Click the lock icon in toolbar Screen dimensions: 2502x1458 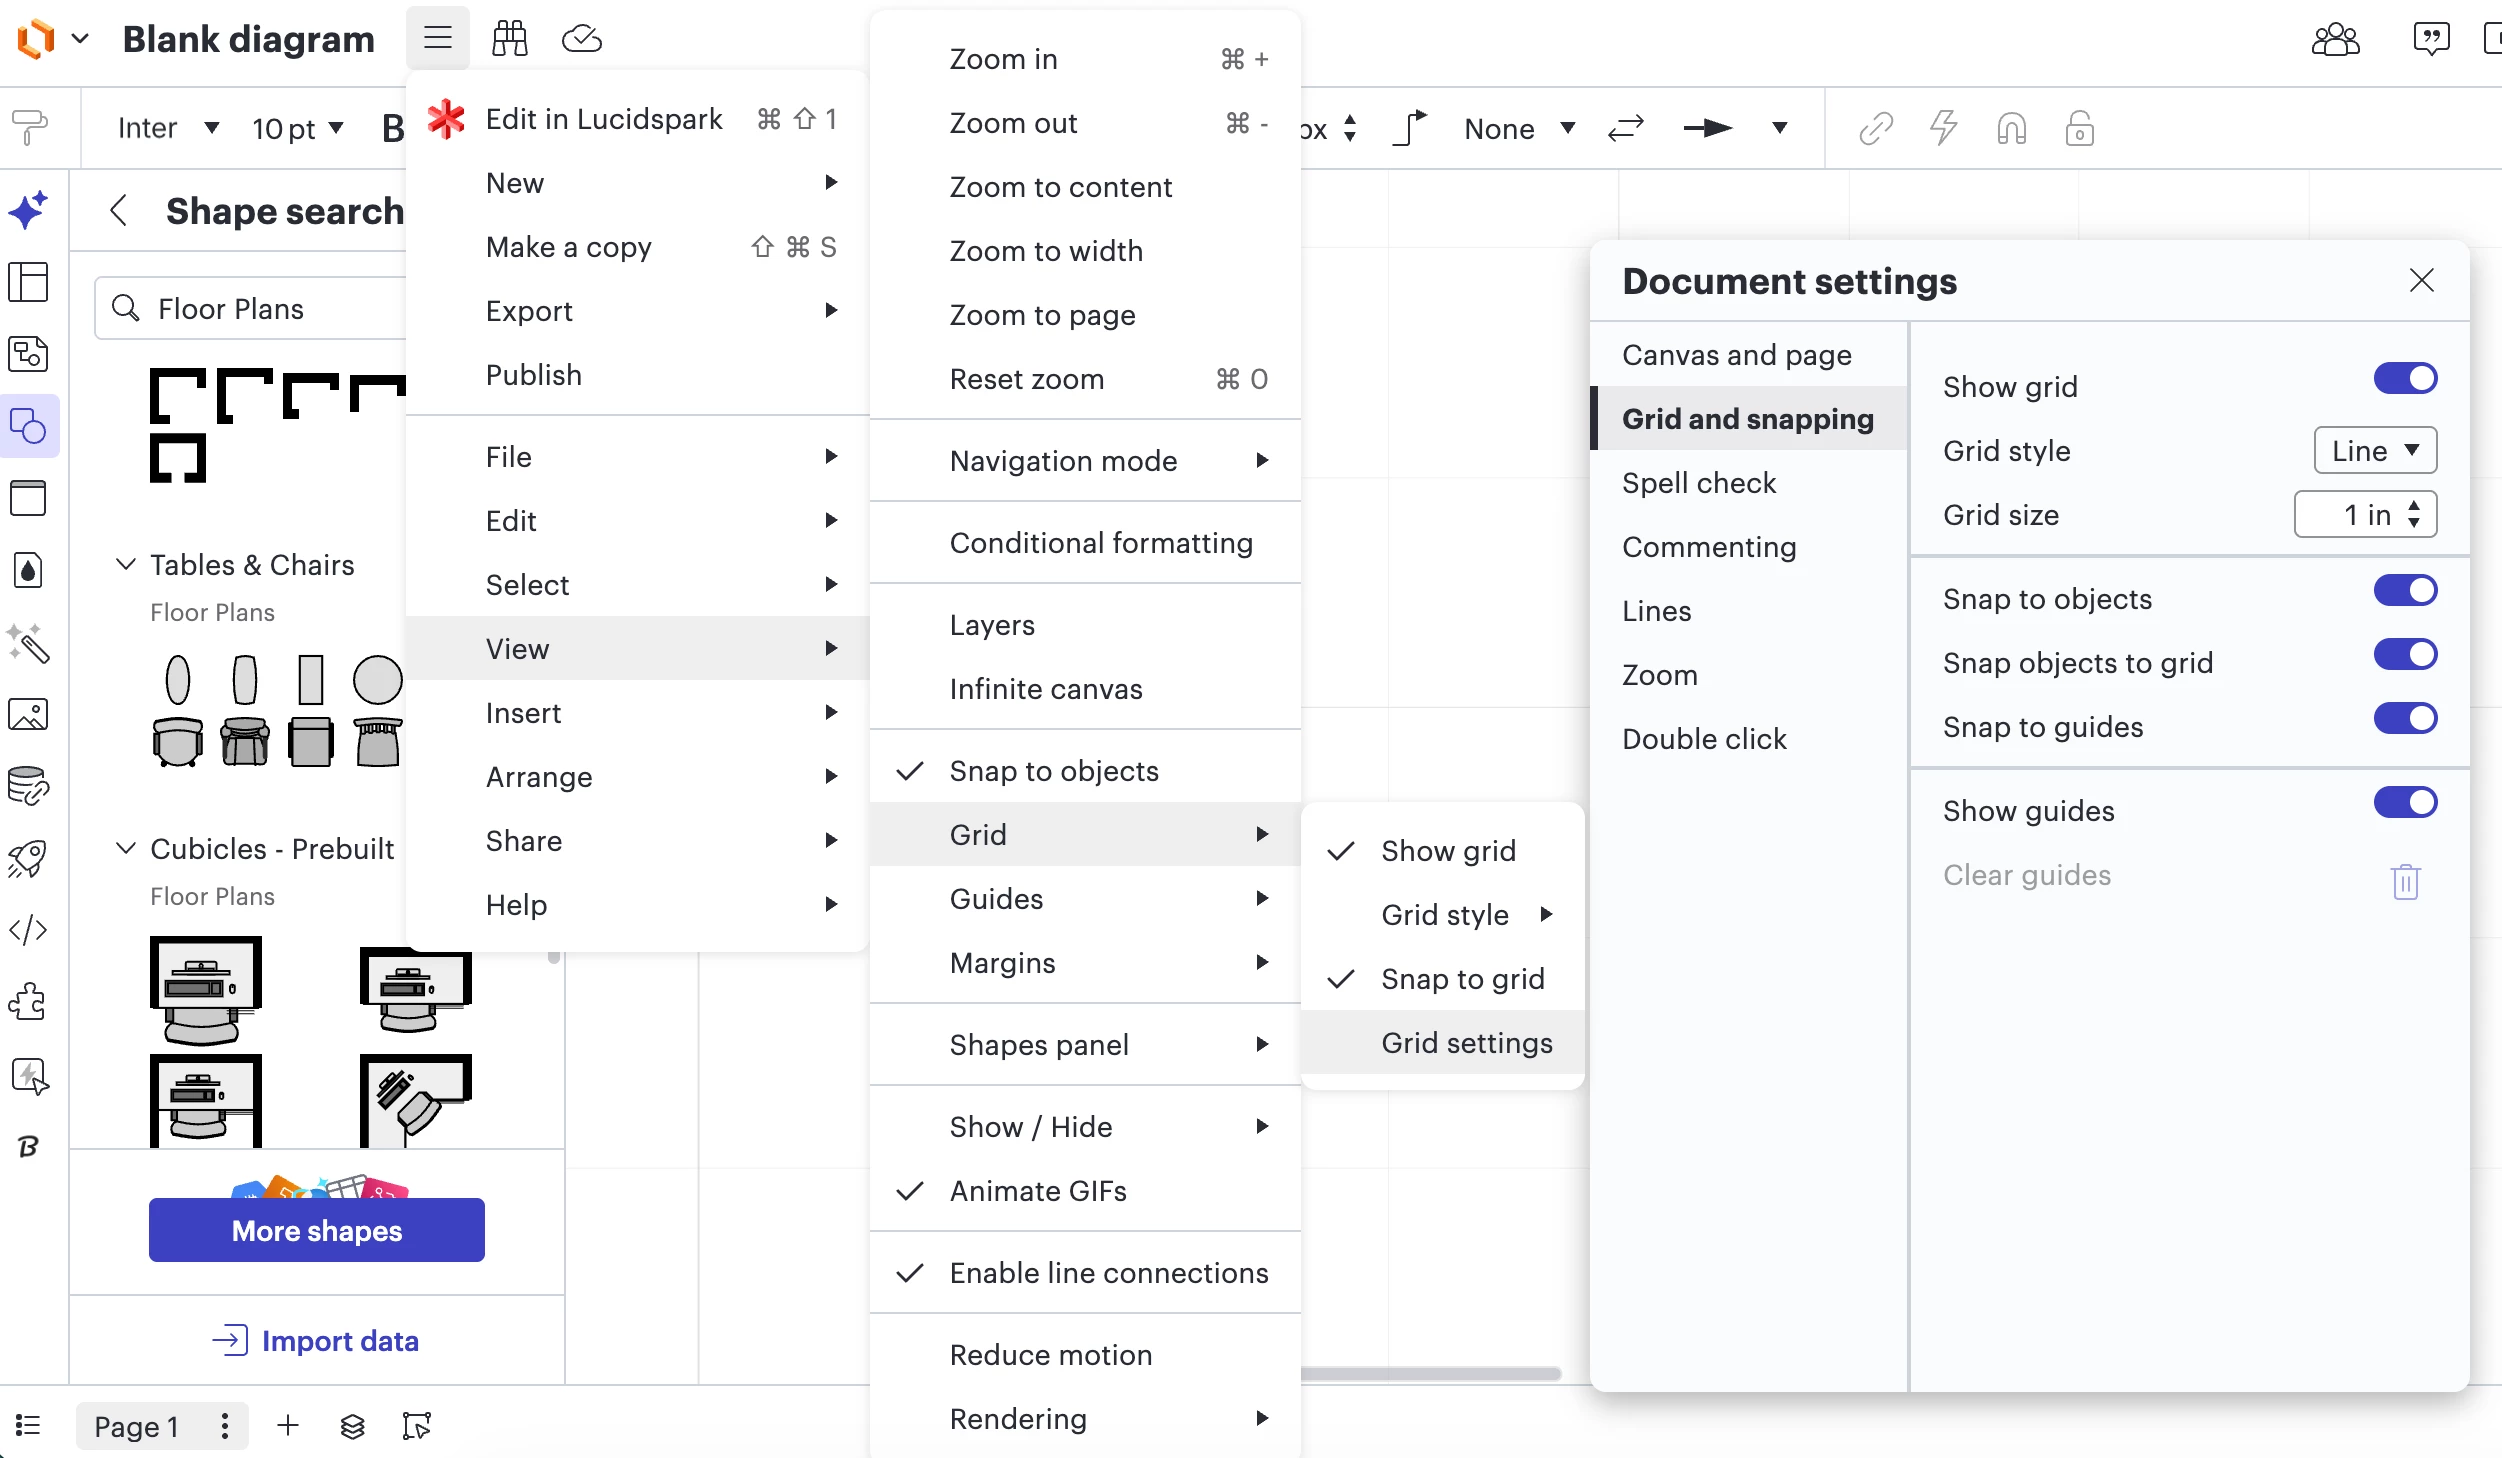coord(2079,128)
